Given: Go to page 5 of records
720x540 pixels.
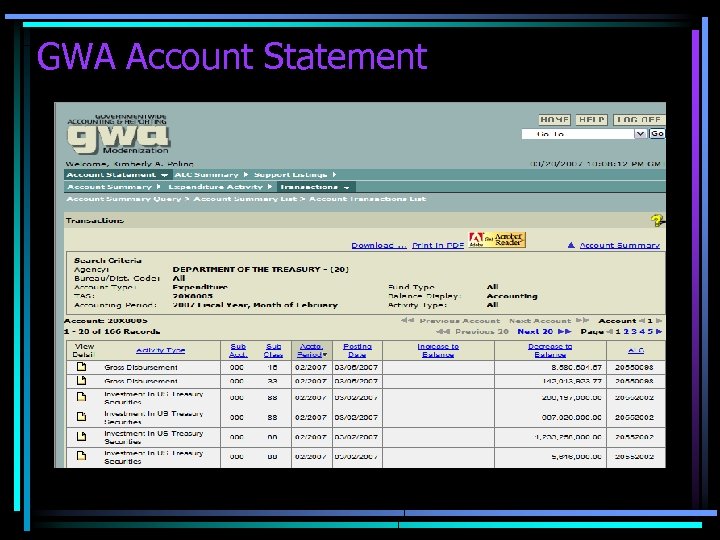Looking at the screenshot, I should [x=650, y=332].
